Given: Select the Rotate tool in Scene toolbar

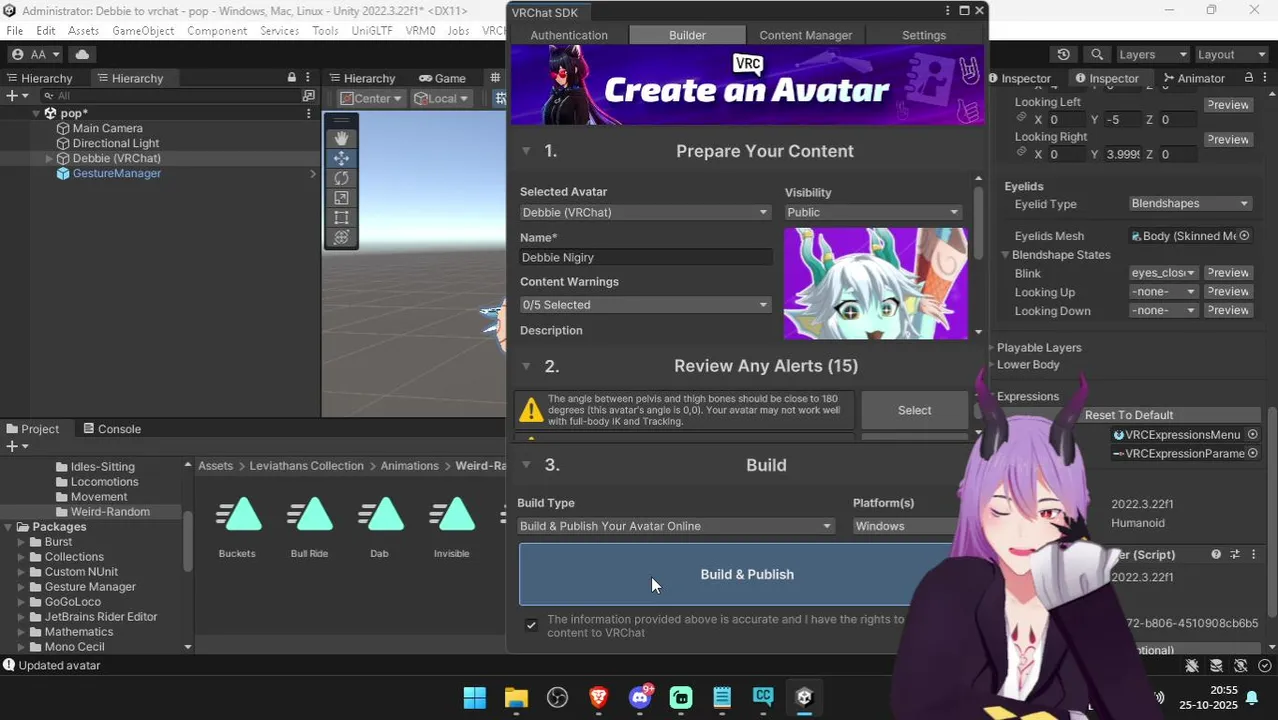Looking at the screenshot, I should pos(341,178).
